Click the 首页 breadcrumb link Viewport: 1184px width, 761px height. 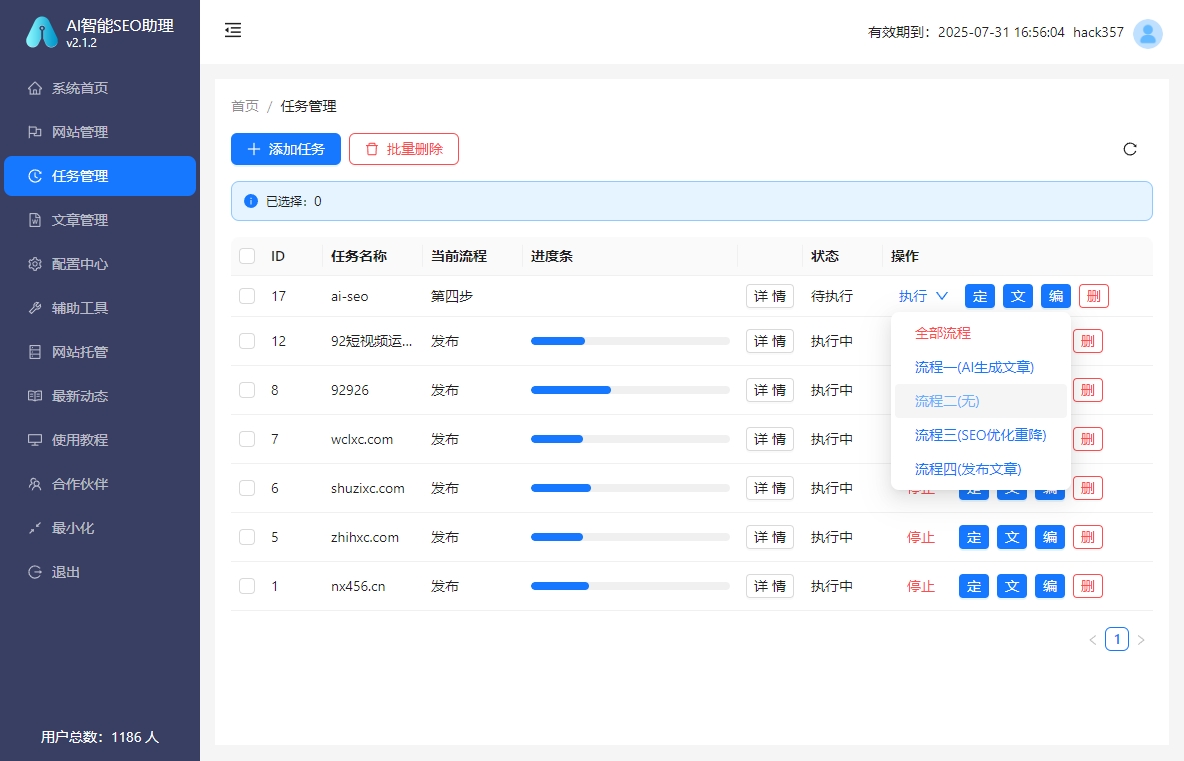point(245,106)
